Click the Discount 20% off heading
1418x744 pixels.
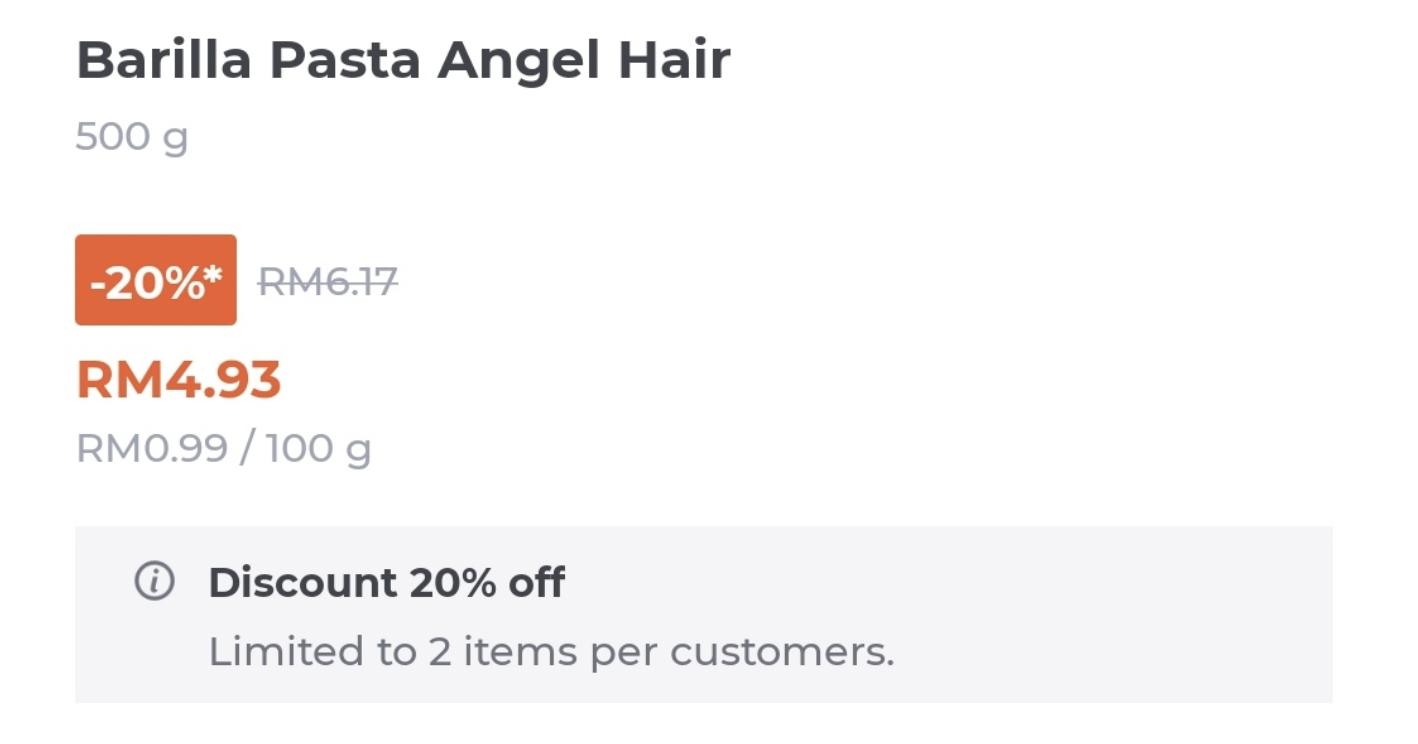[x=386, y=582]
